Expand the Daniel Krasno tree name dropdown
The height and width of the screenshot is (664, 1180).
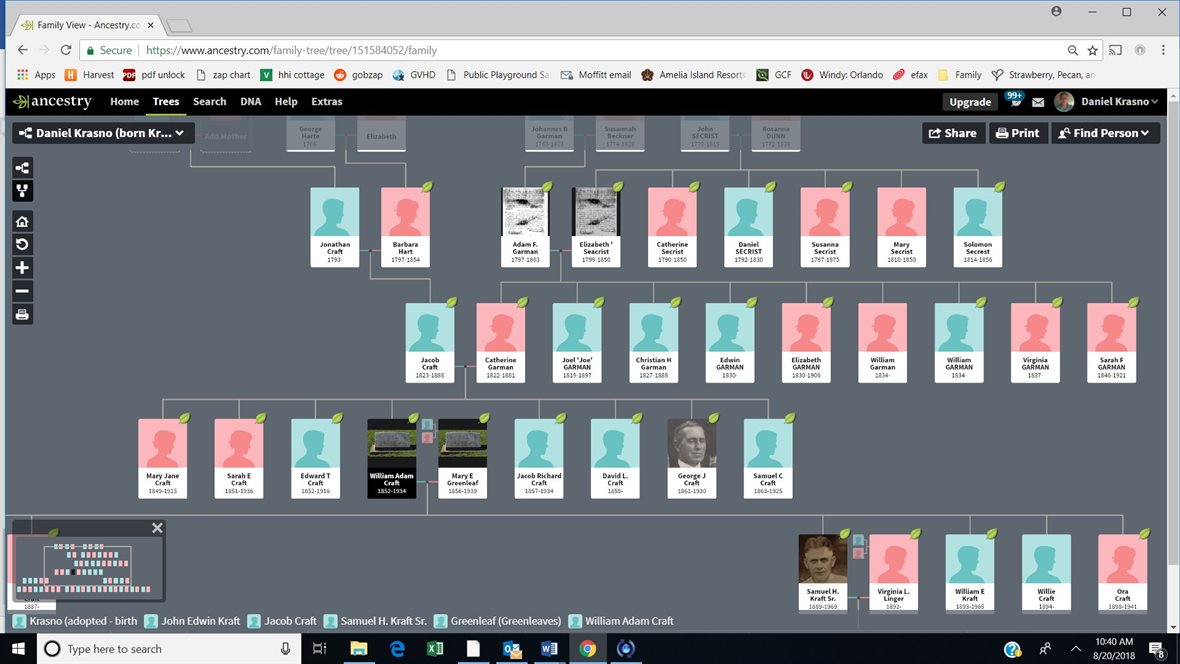[x=103, y=133]
